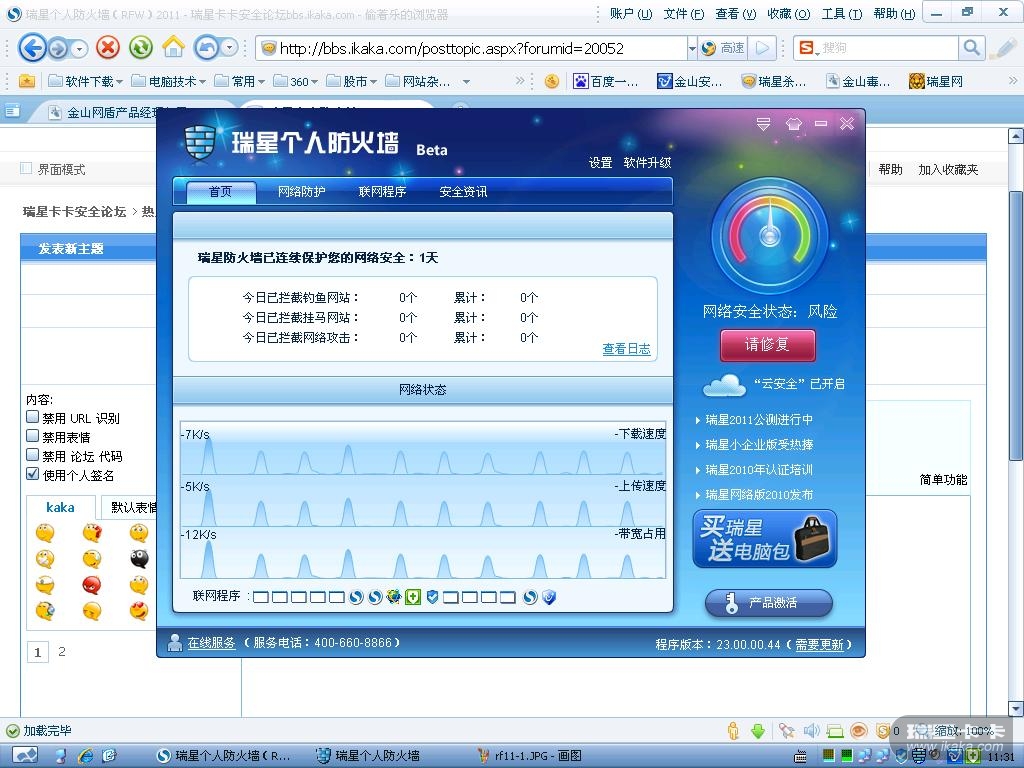Screen dimensions: 1024x768
Task: Switch to the 安全资讯 tab
Action: 463,191
